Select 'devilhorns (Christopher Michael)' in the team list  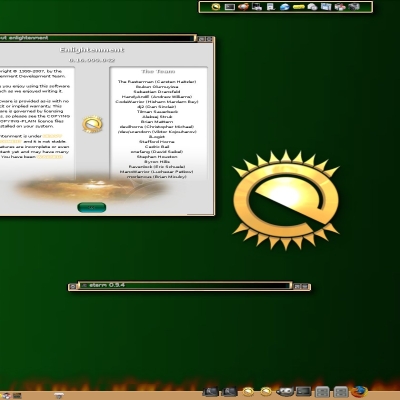(157, 127)
